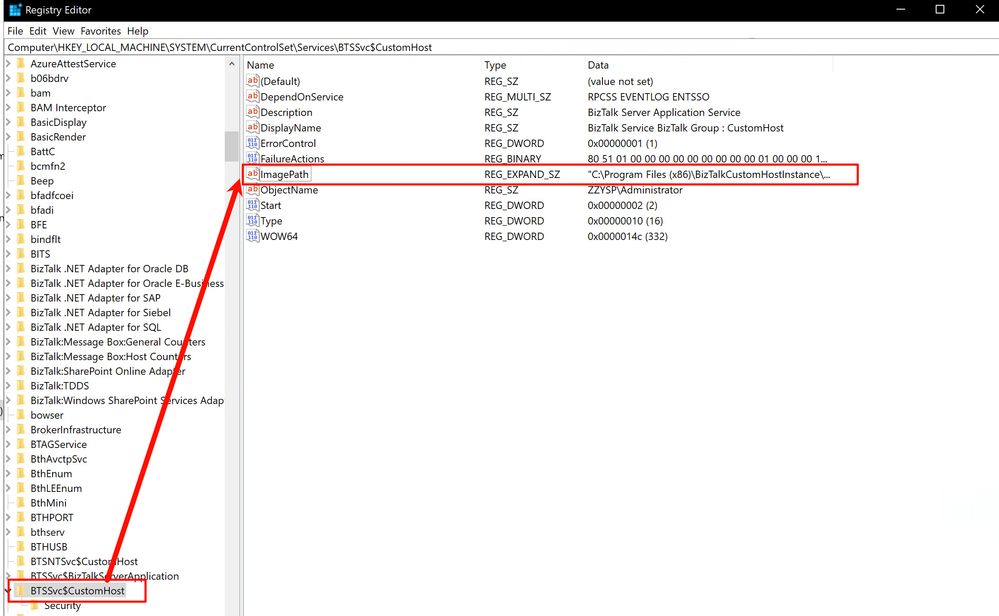Click the BAM Interceptor folder icon
999x616 pixels.
click(21, 108)
